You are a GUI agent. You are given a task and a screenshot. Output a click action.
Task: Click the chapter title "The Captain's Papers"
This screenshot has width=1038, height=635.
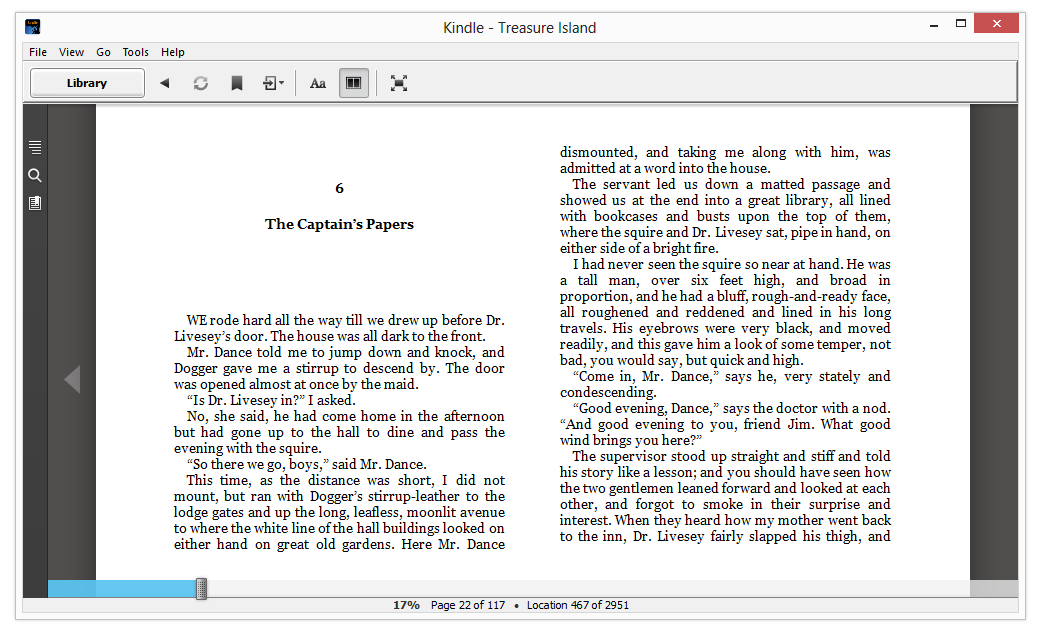coord(339,224)
